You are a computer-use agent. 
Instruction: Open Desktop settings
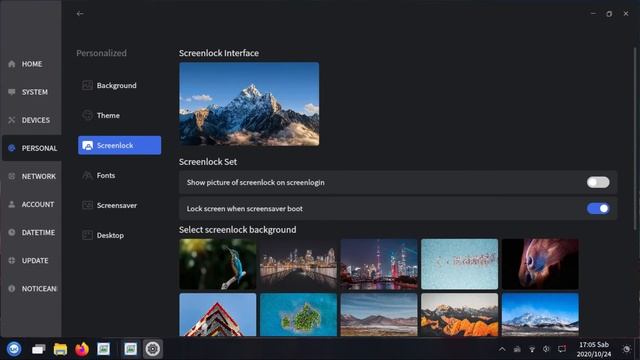119,236
